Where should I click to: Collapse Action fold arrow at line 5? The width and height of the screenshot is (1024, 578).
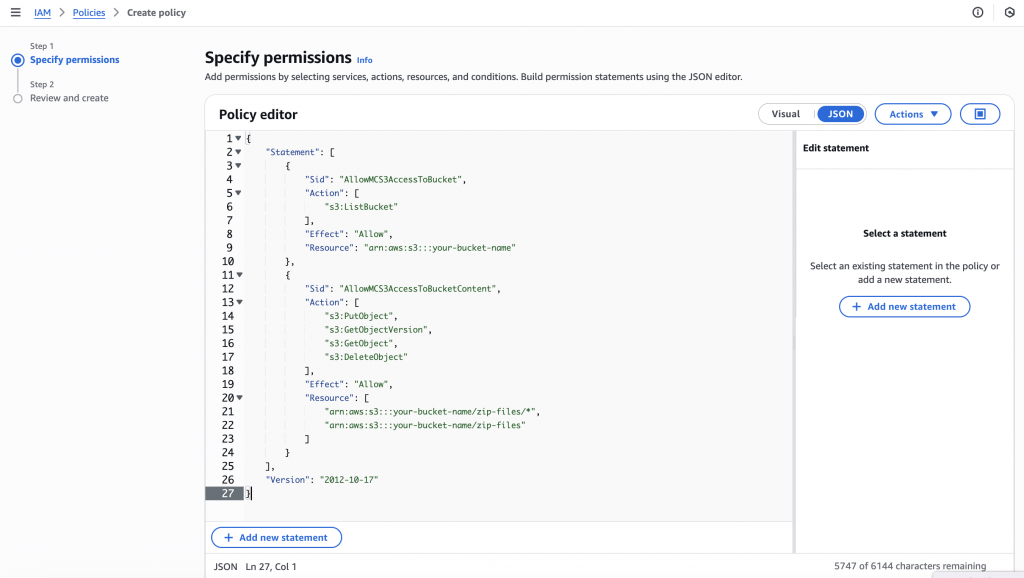(x=238, y=193)
